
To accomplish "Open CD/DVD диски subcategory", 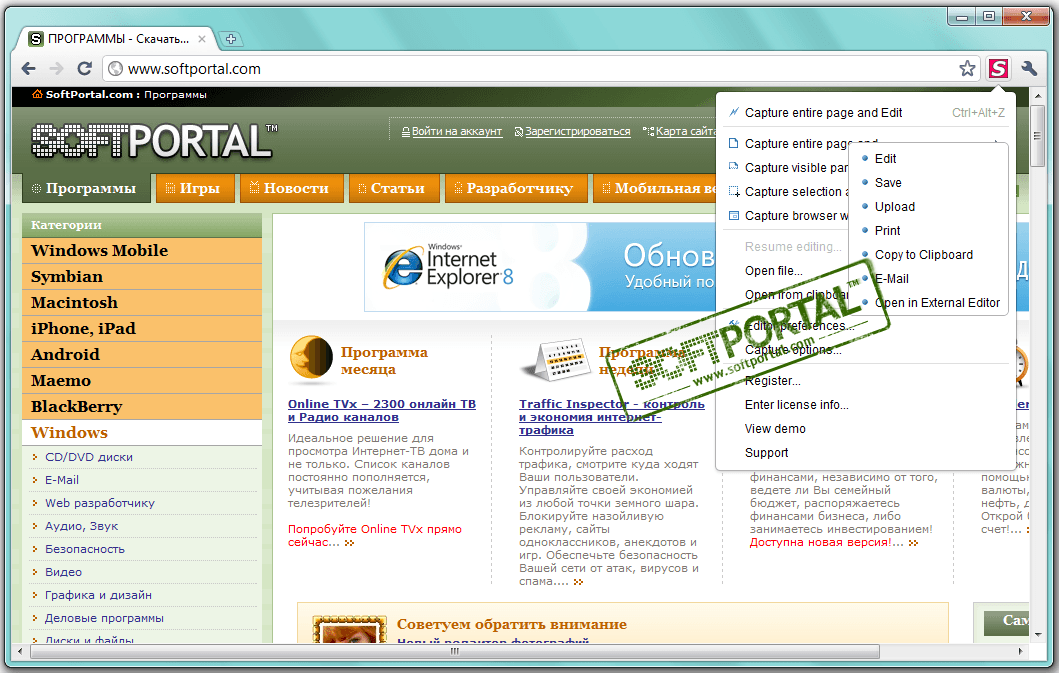I will (89, 457).
